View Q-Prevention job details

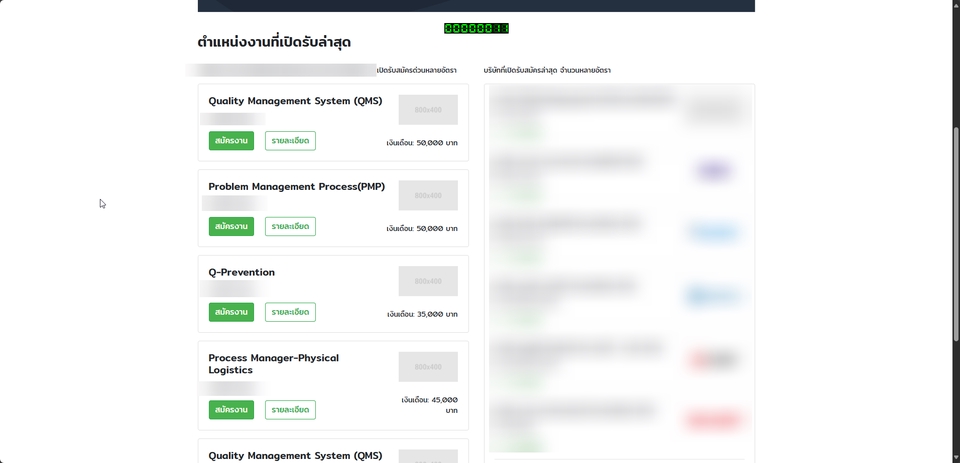[290, 312]
